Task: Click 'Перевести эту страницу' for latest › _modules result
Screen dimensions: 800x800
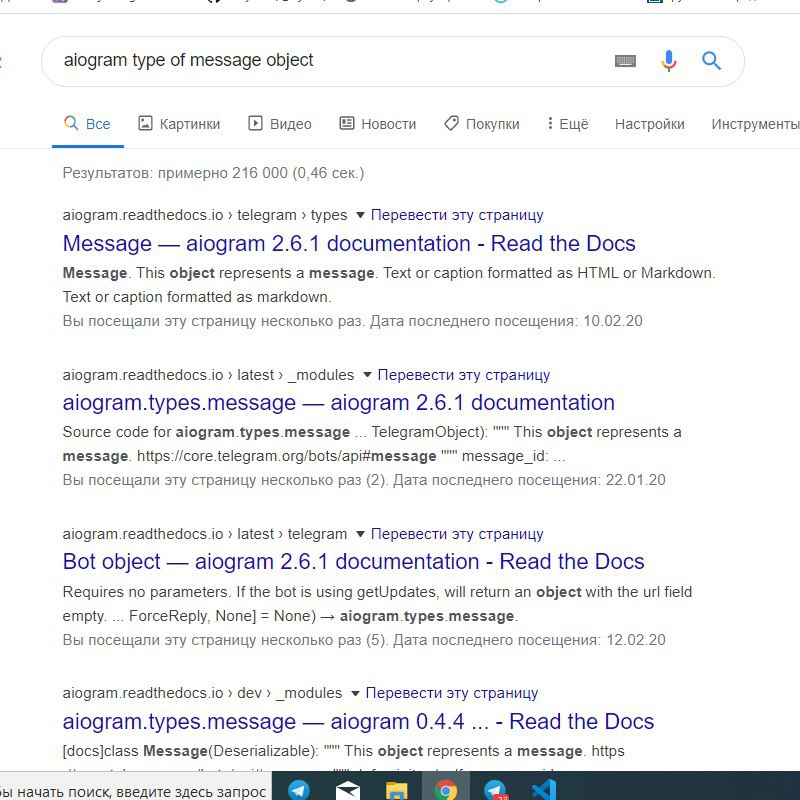Action: (464, 375)
